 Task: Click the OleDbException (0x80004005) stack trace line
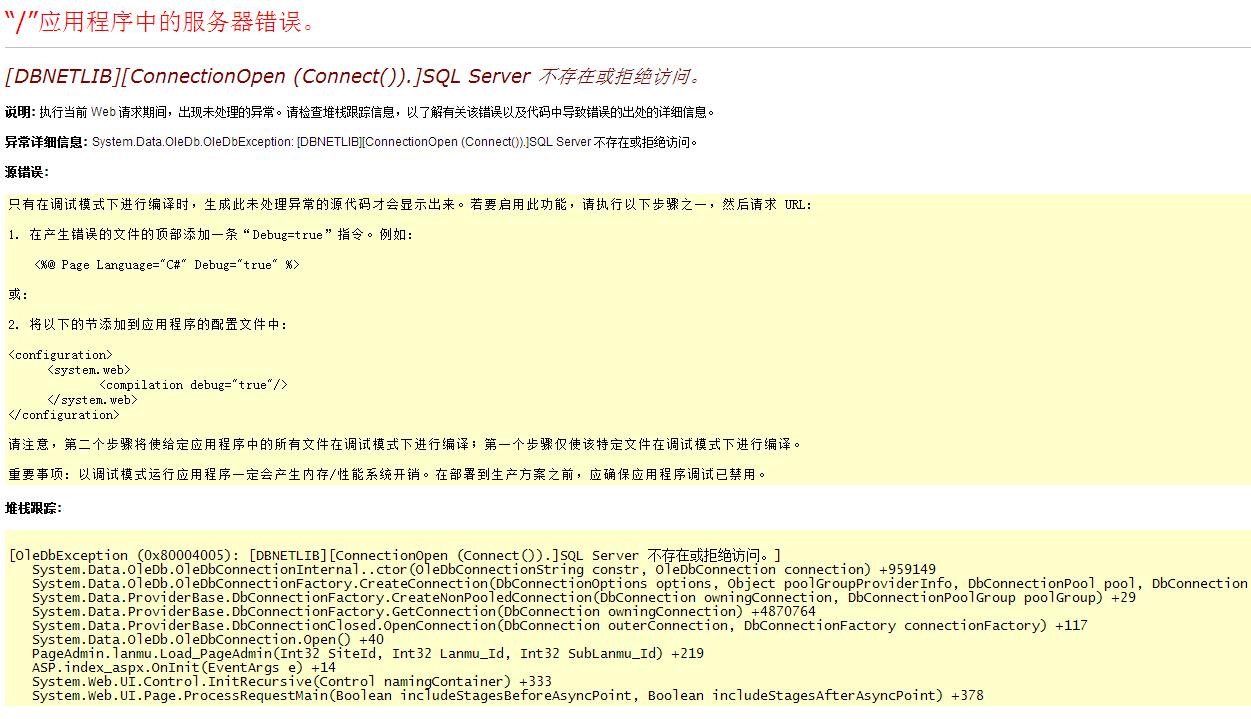[395, 555]
